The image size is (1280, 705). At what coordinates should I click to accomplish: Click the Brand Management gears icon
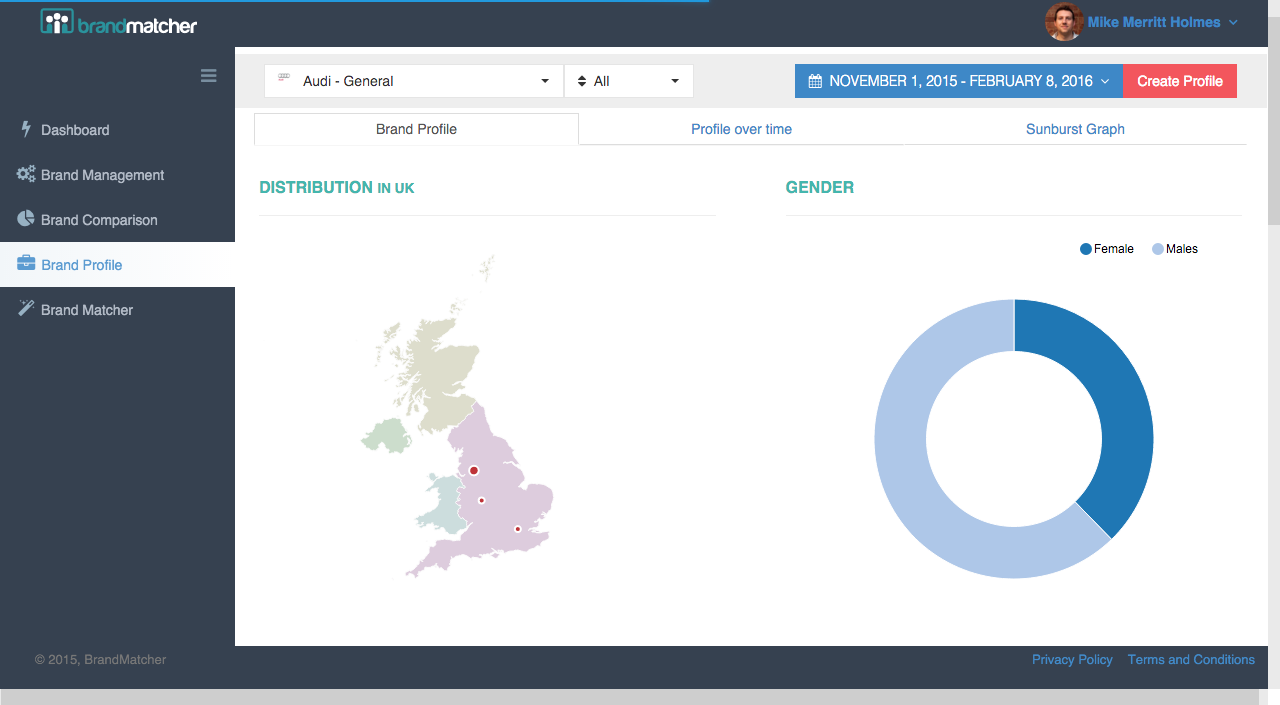(26, 174)
